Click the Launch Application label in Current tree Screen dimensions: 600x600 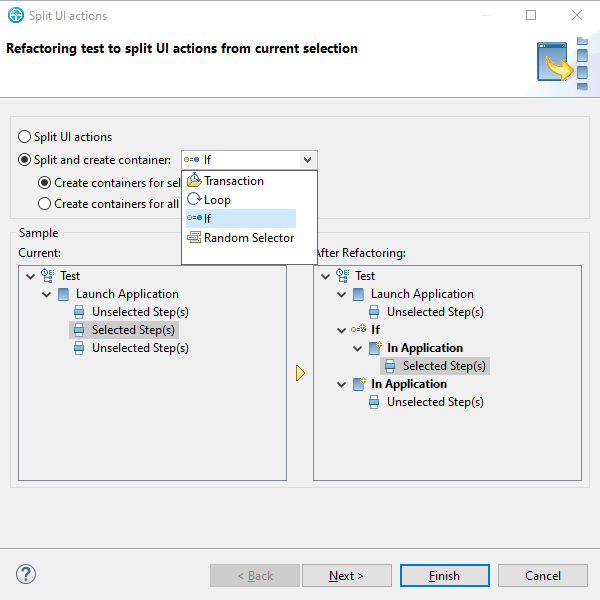[x=127, y=294]
